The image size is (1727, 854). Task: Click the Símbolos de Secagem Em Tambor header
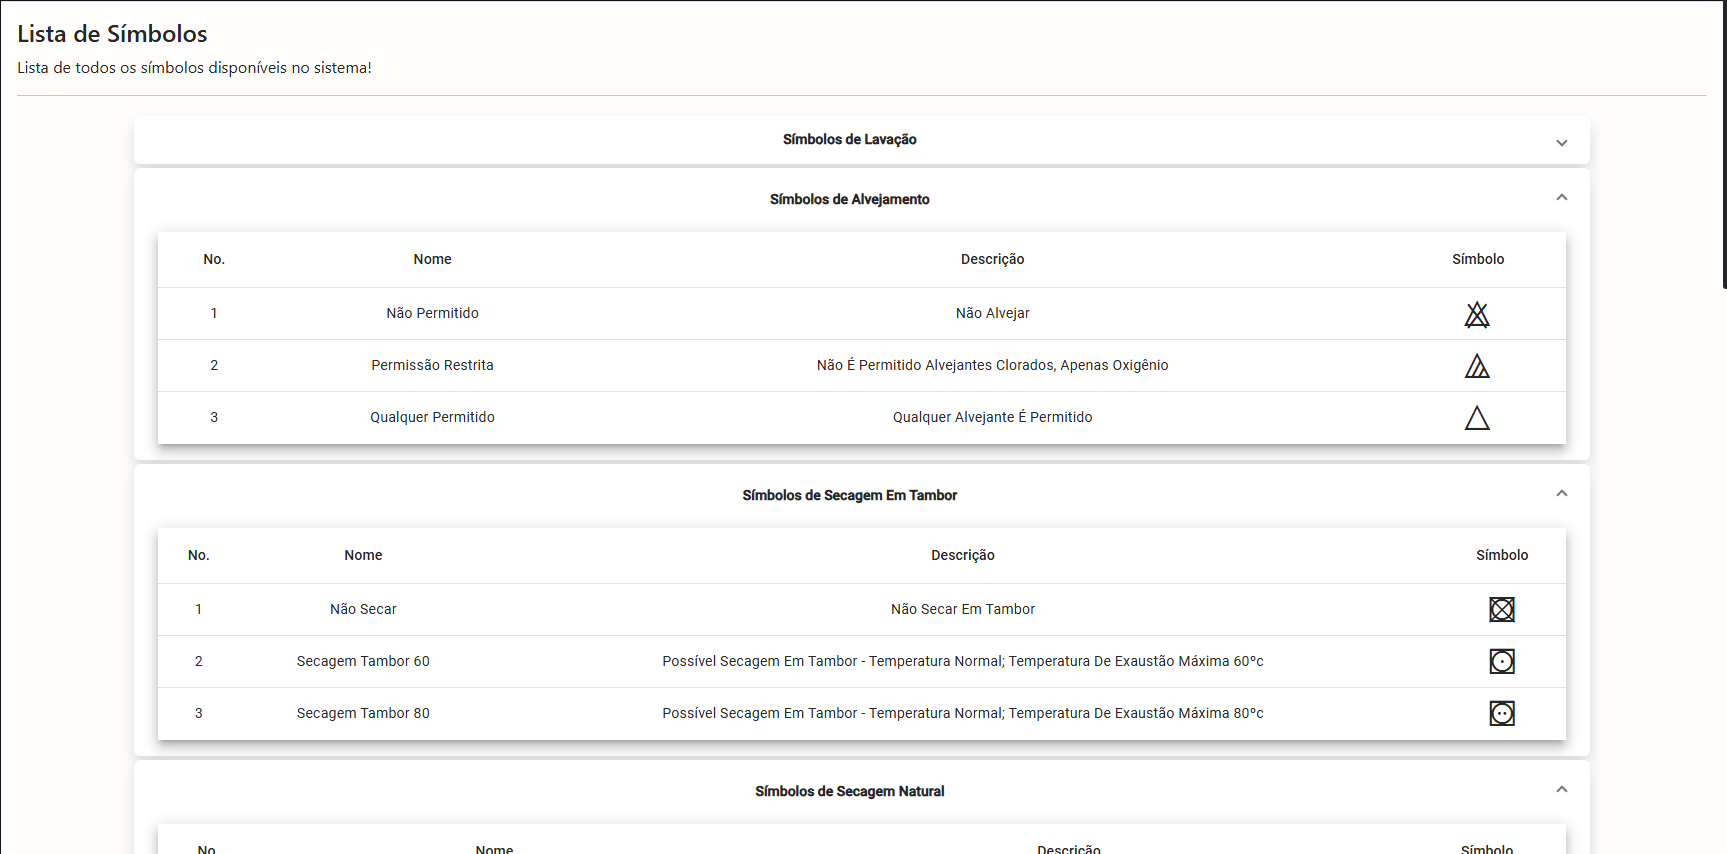point(849,496)
